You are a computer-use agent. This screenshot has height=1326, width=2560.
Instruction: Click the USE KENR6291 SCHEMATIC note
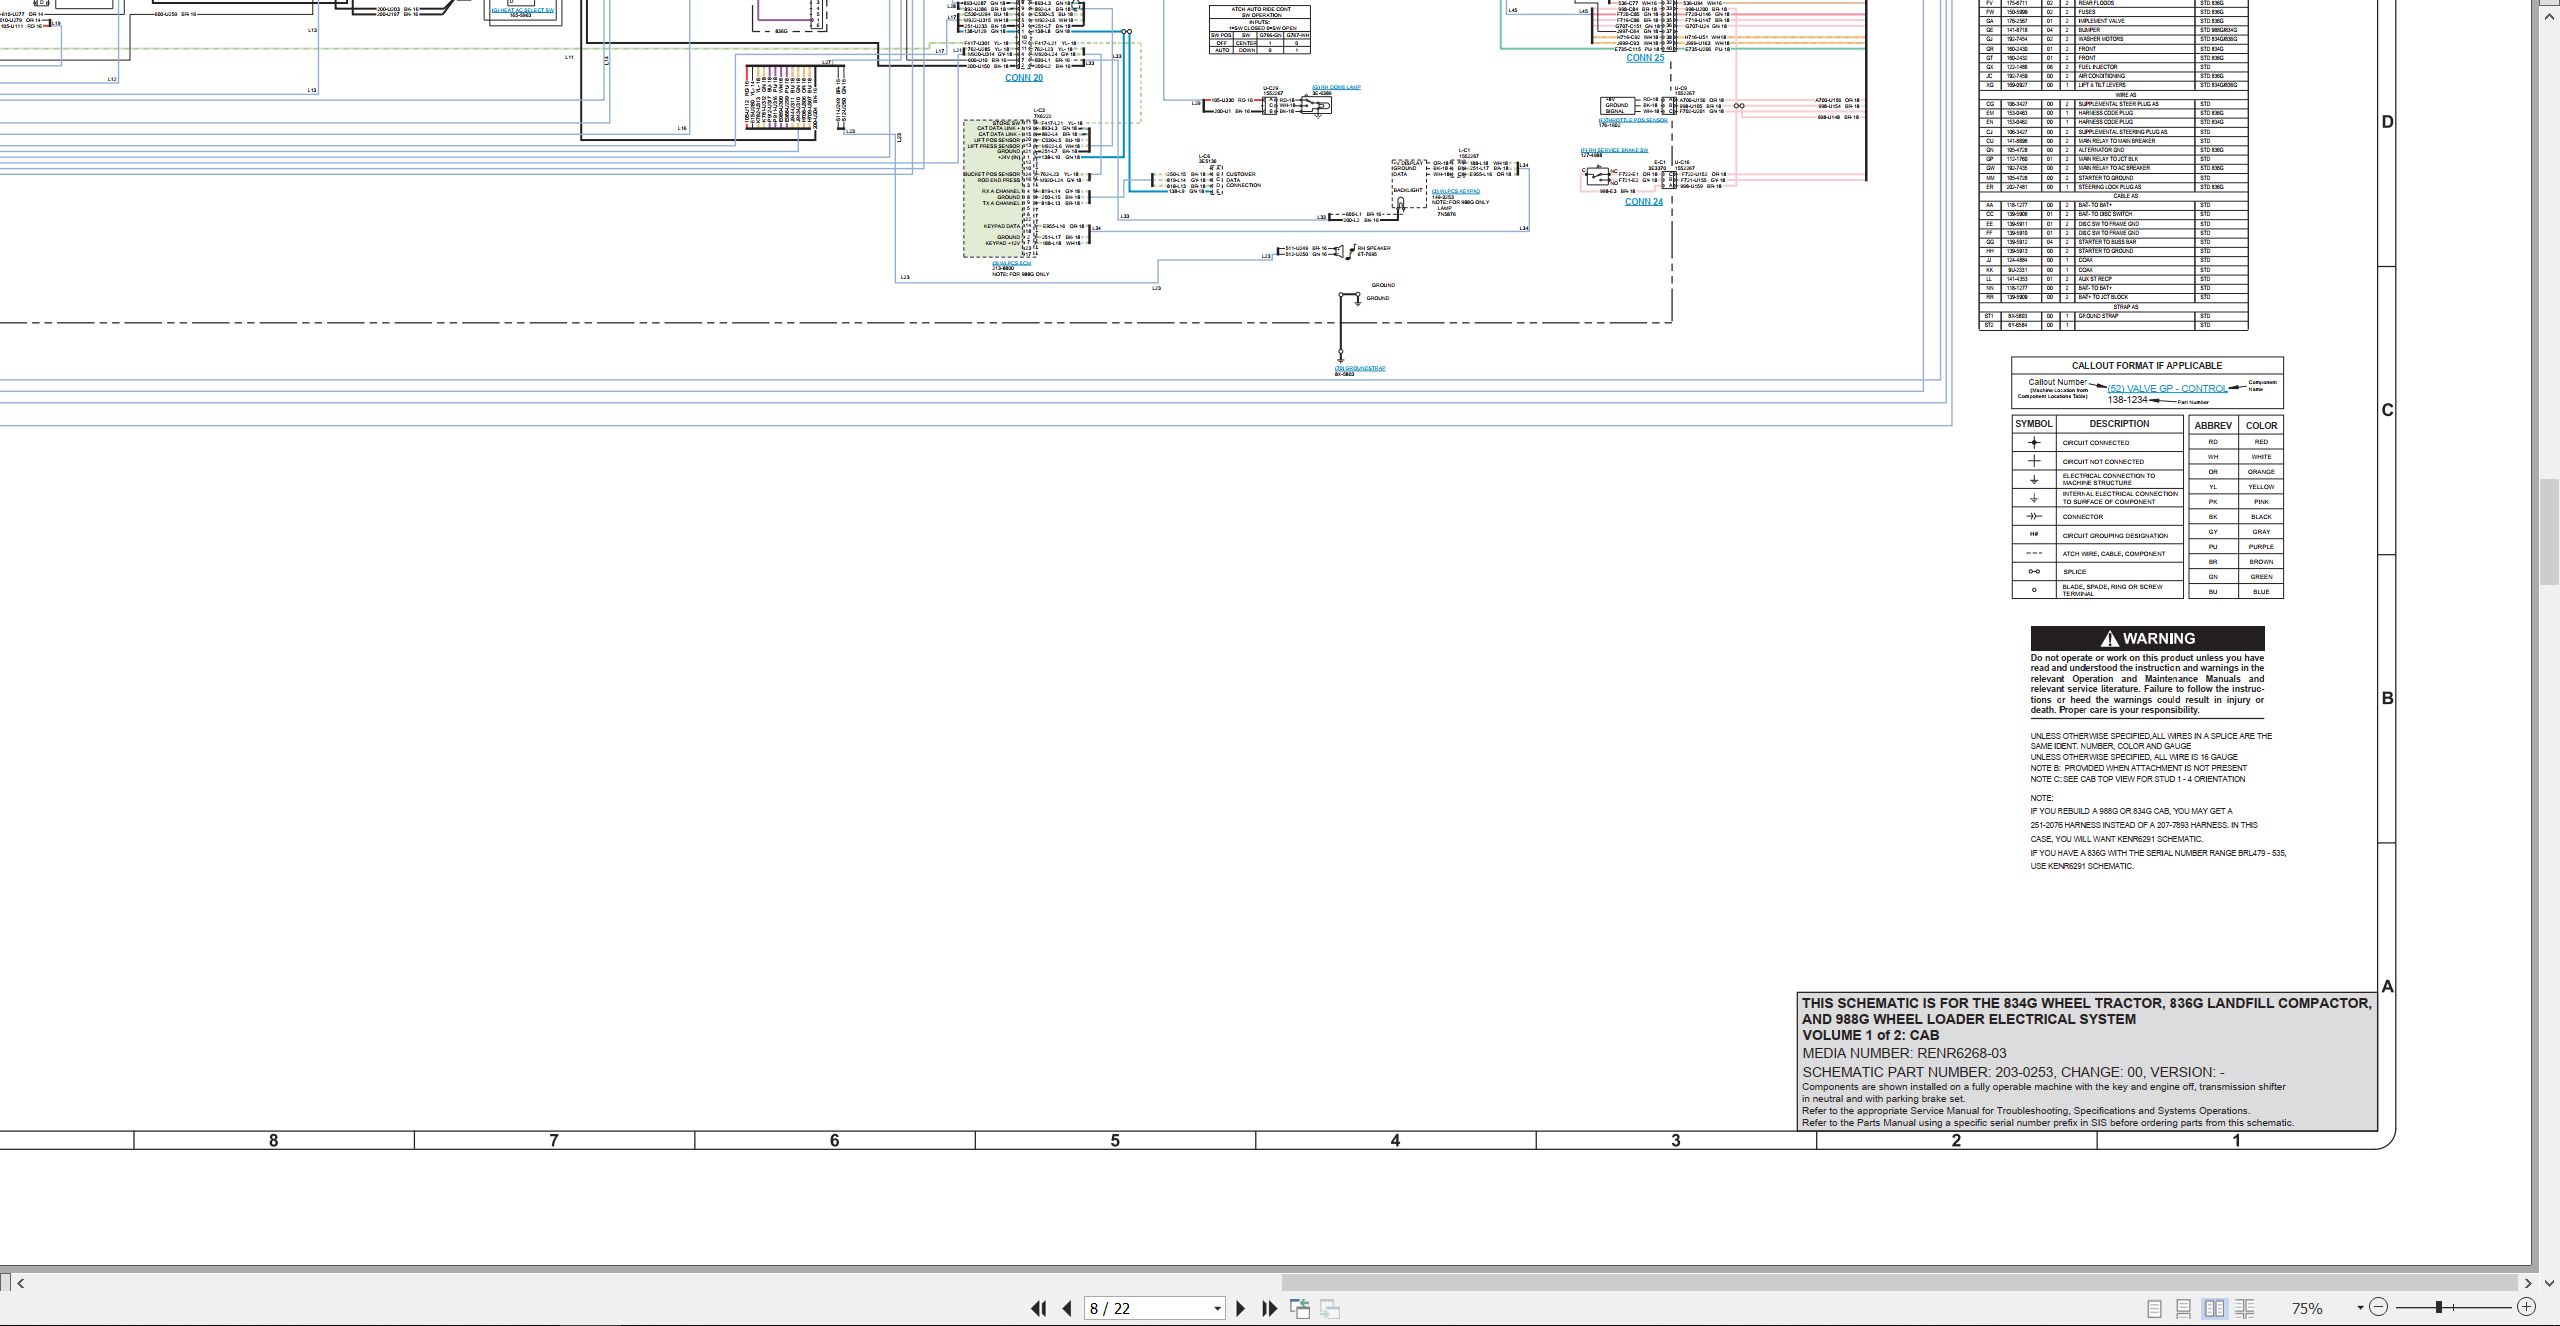coord(2081,866)
